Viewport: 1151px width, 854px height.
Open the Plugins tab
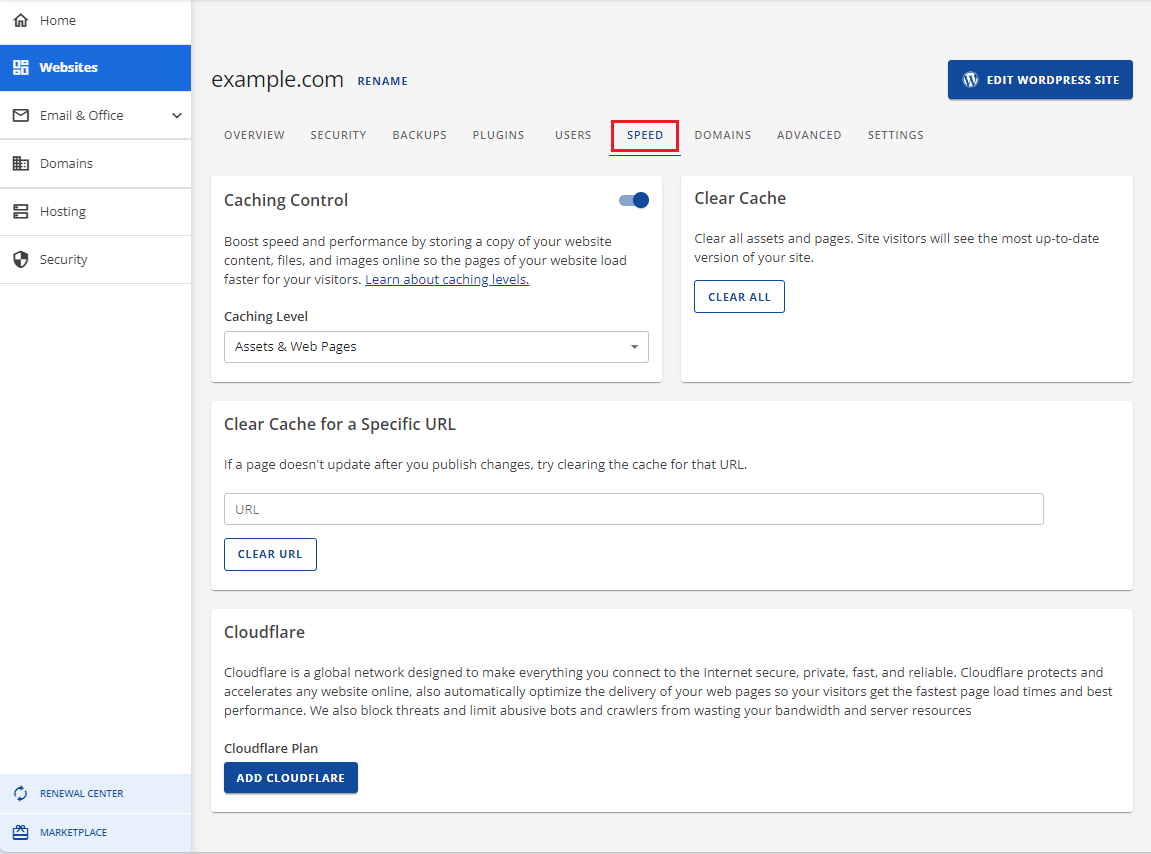coord(498,135)
